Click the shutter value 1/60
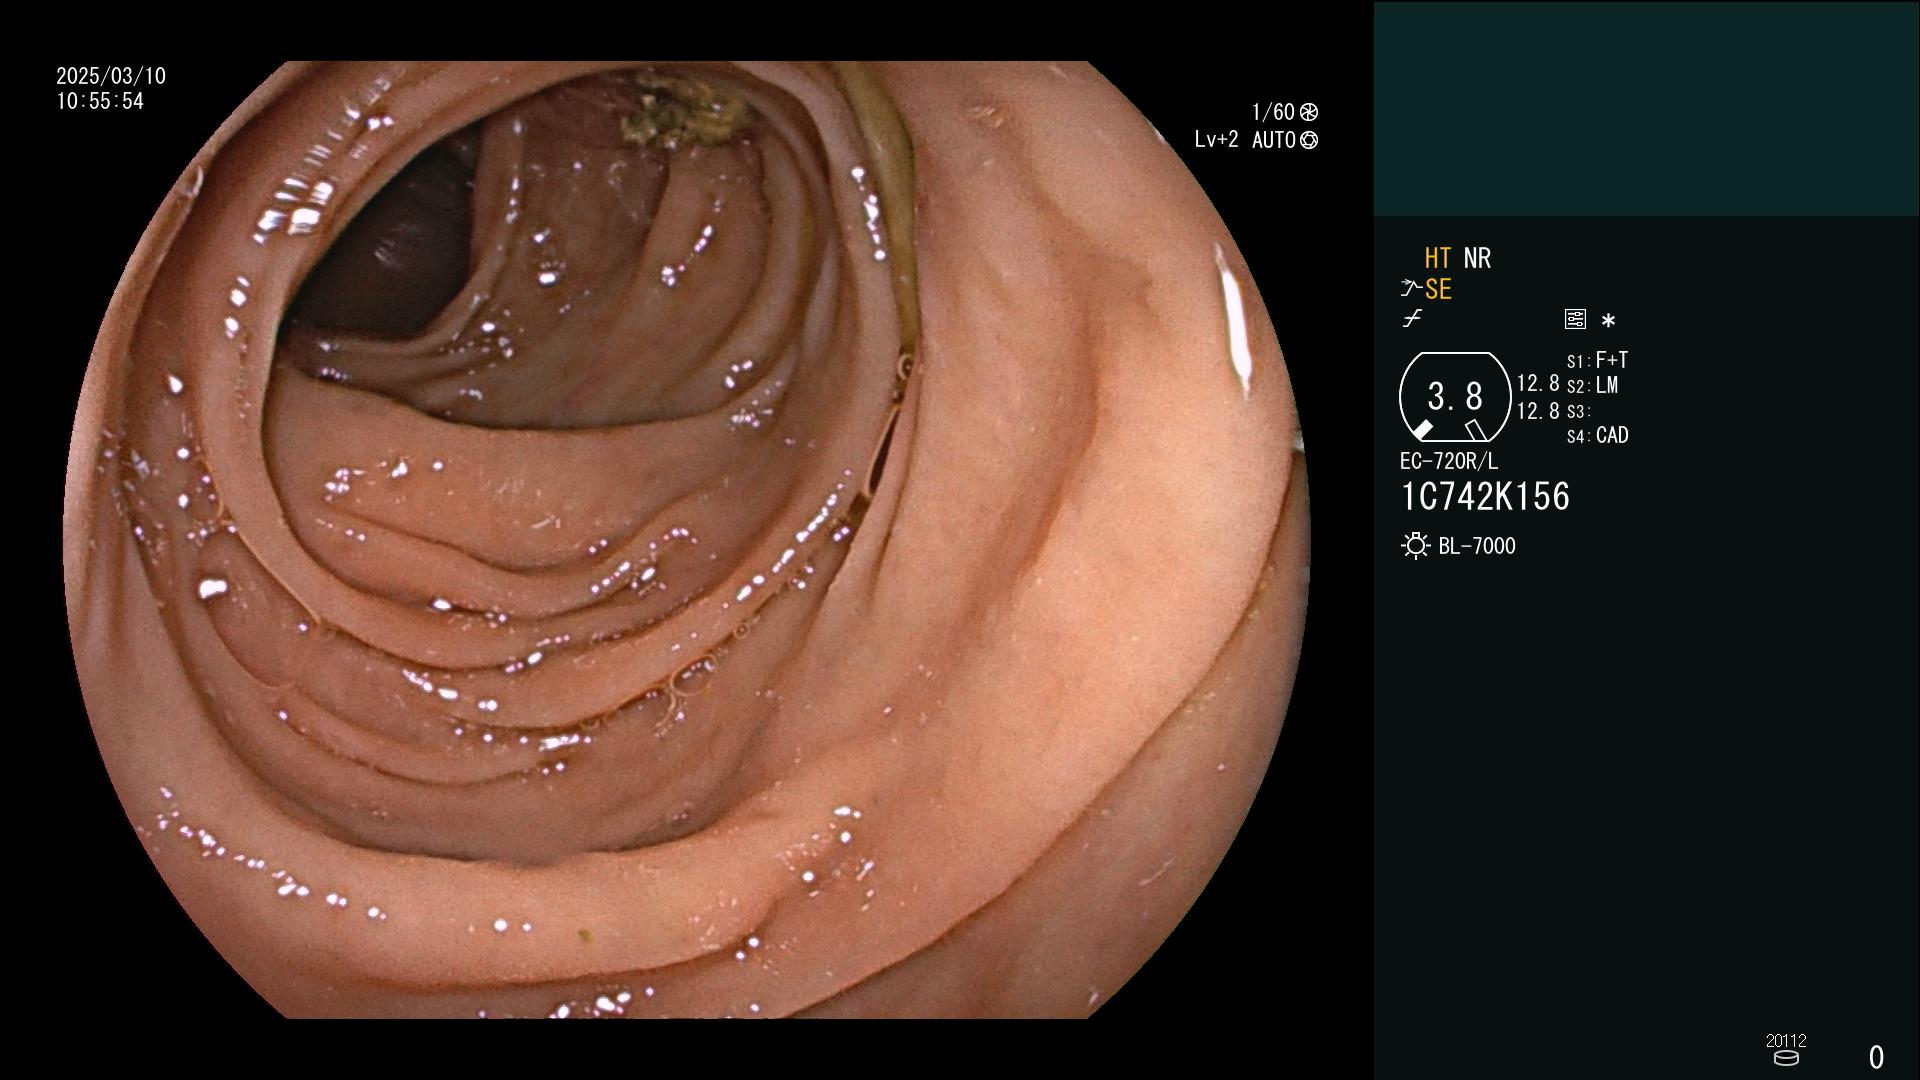Screen dimensions: 1920x1080 pos(1273,112)
